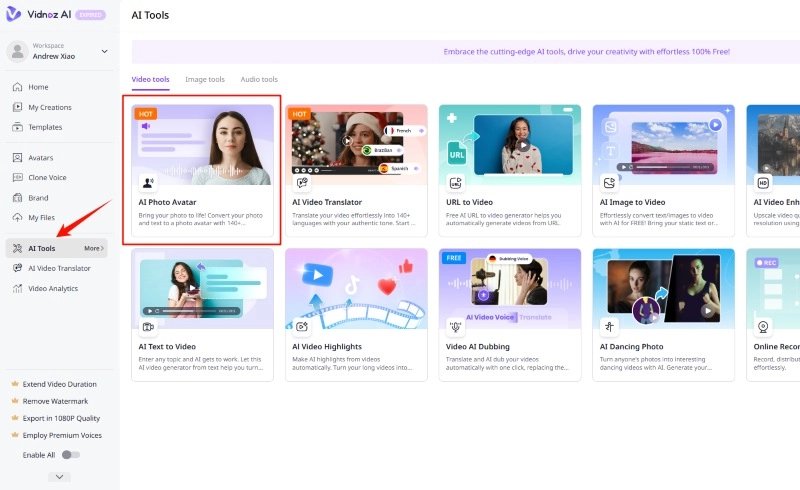The height and width of the screenshot is (490, 800).
Task: Click the Templates sidebar icon
Action: pyautogui.click(x=18, y=127)
